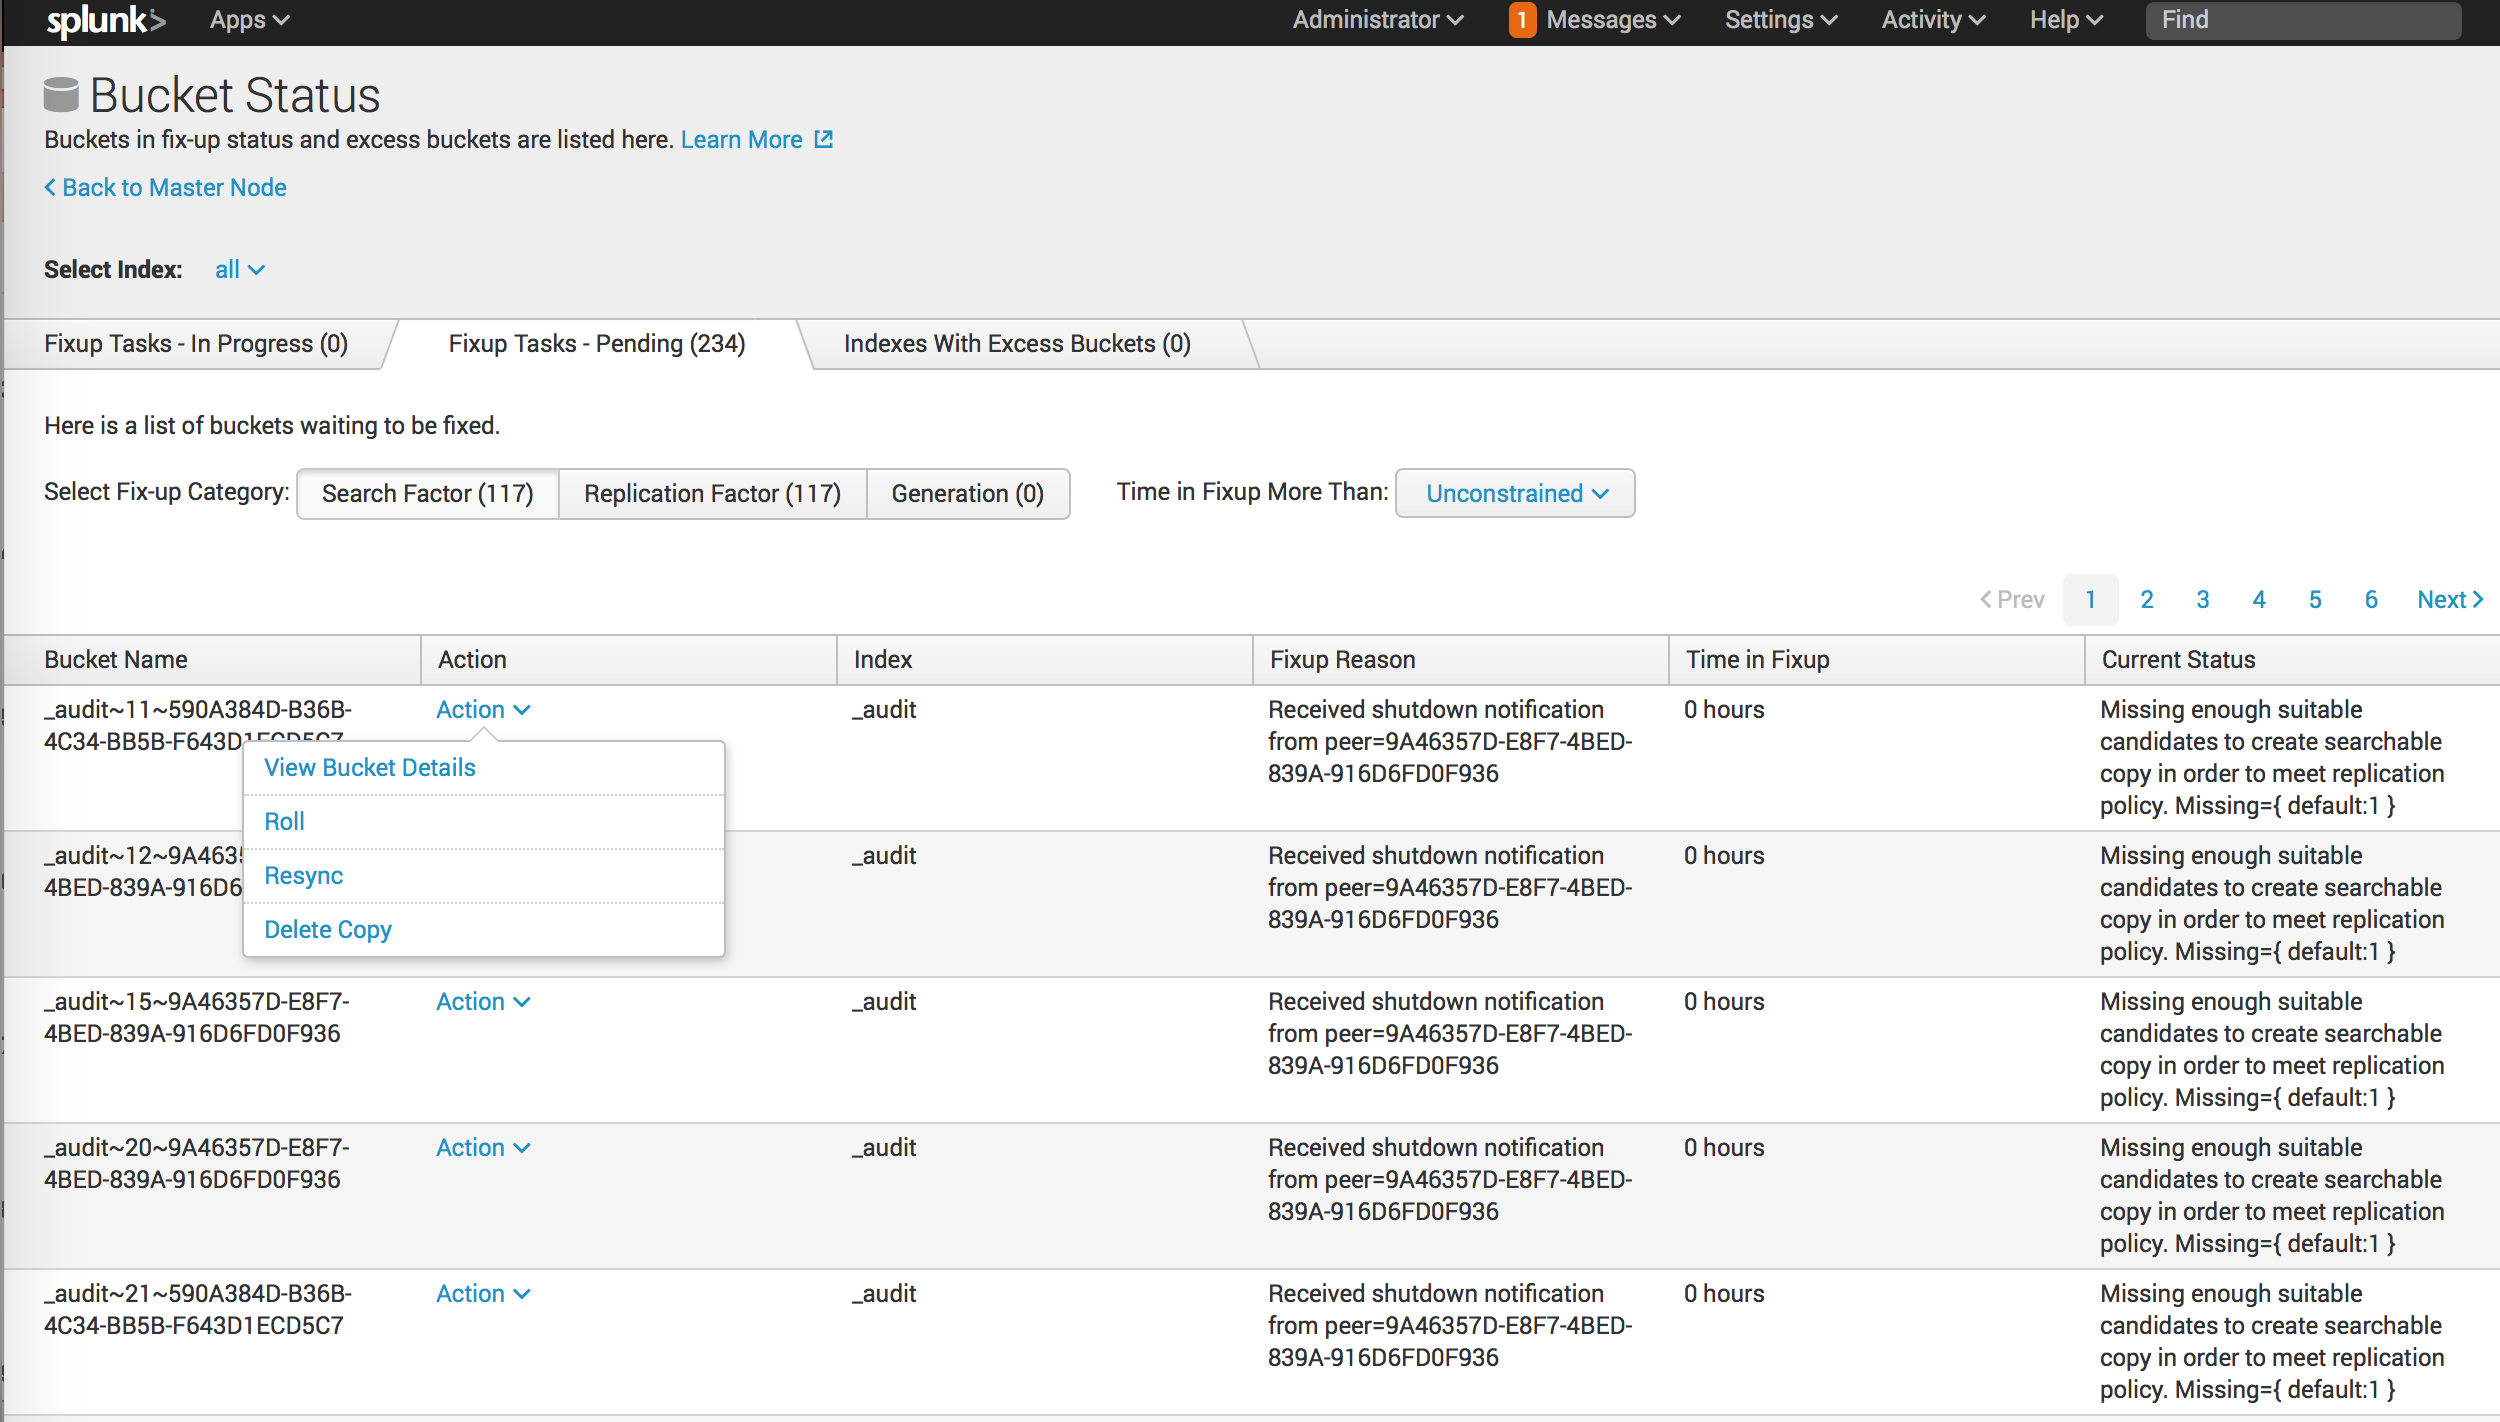The height and width of the screenshot is (1422, 2500).
Task: Open Action dropdown for _audit~15 bucket
Action: click(x=483, y=1001)
